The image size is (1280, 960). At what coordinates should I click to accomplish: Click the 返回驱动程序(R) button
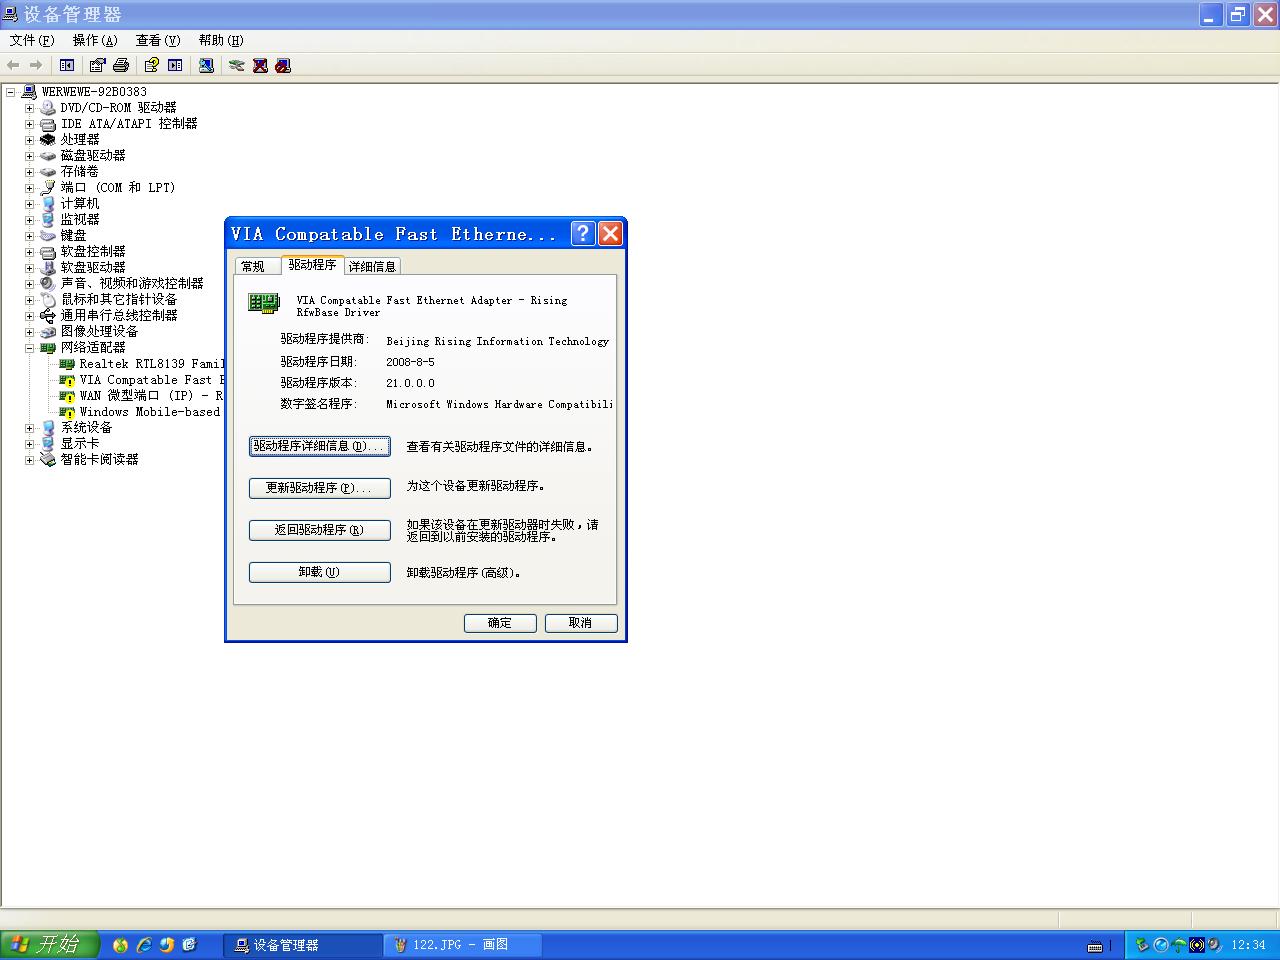(x=320, y=530)
